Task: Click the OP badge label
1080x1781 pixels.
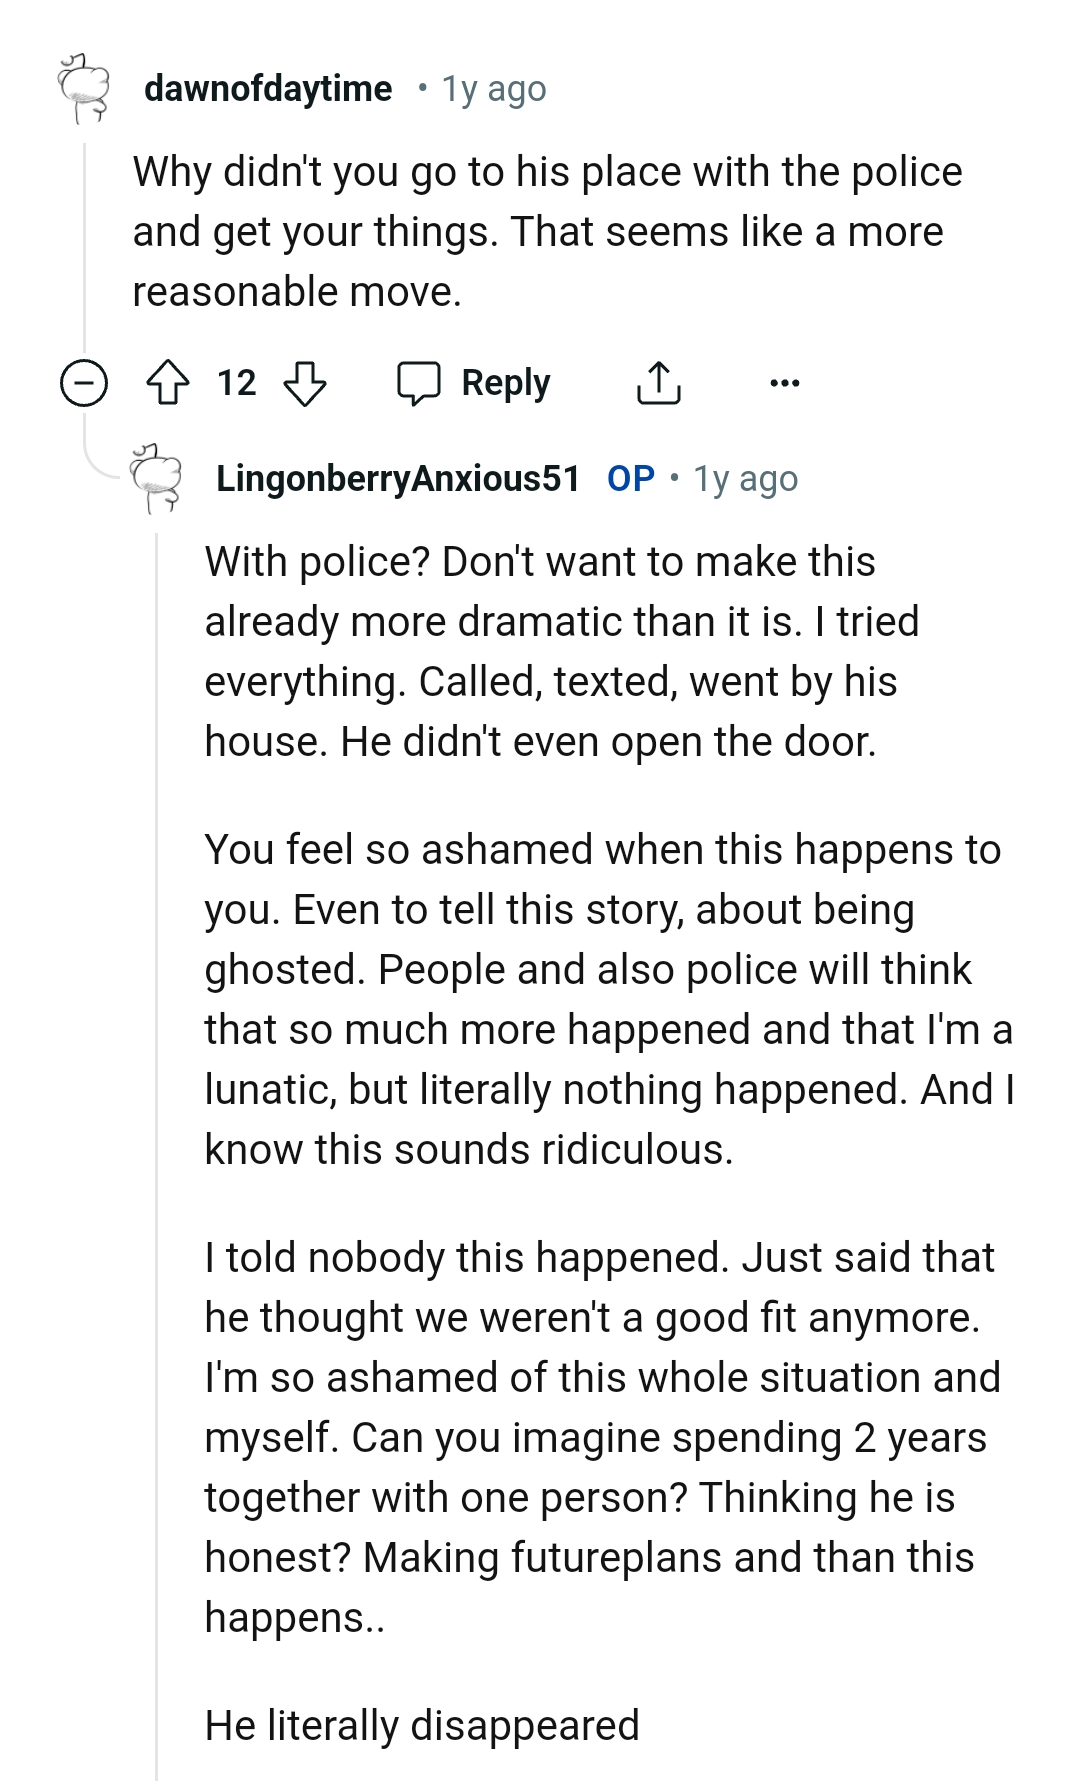Action: tap(631, 479)
